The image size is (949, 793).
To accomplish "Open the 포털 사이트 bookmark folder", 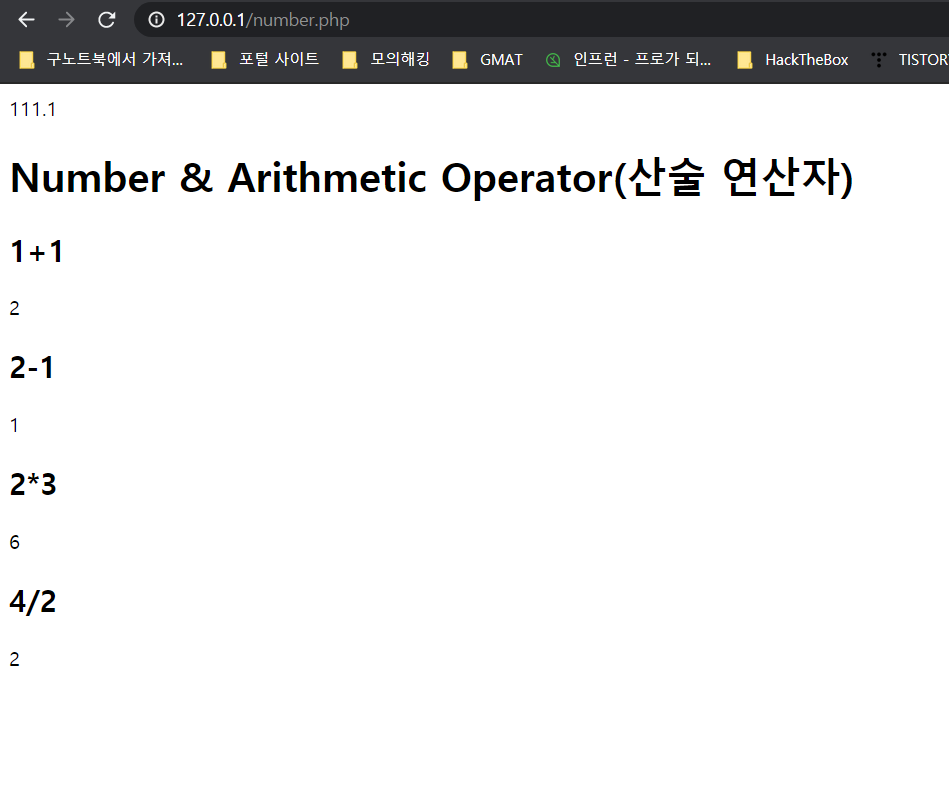I will coord(265,59).
